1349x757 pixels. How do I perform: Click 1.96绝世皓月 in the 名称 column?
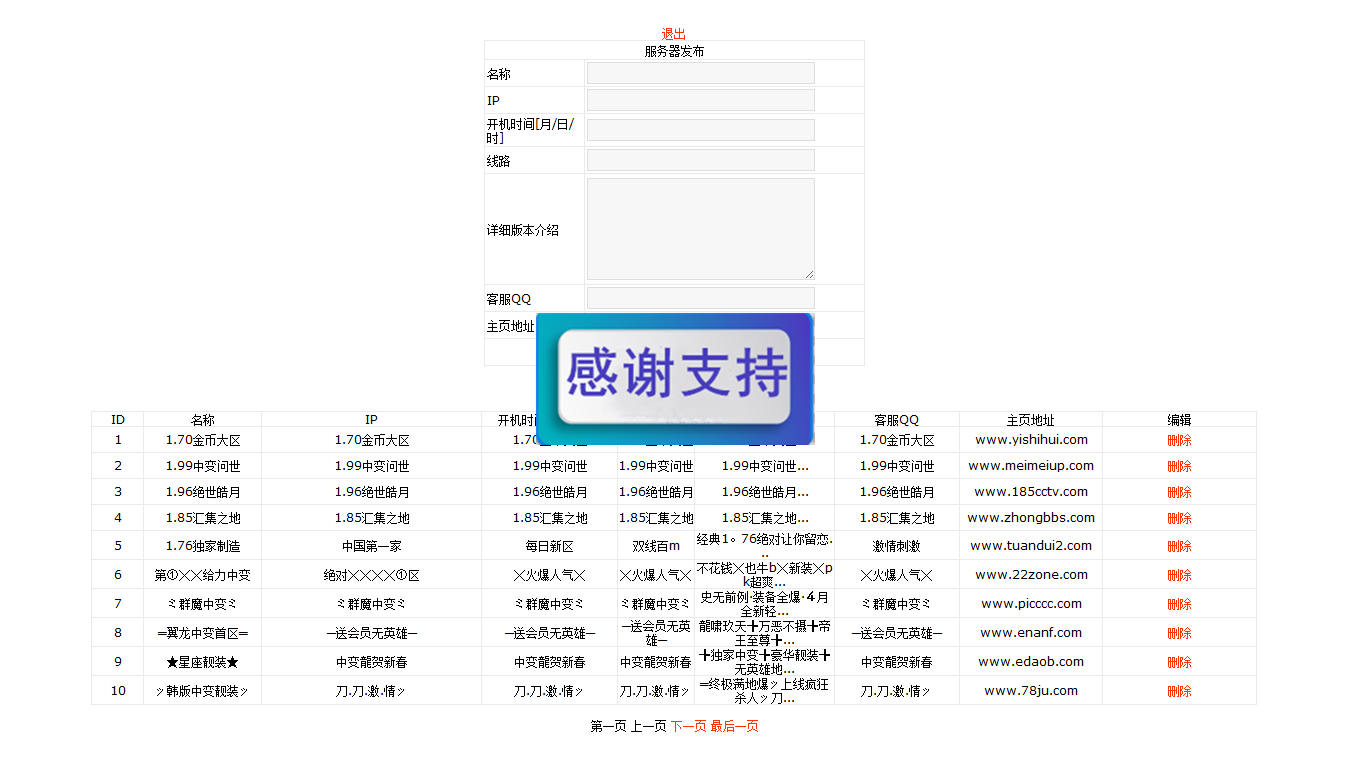(x=203, y=492)
